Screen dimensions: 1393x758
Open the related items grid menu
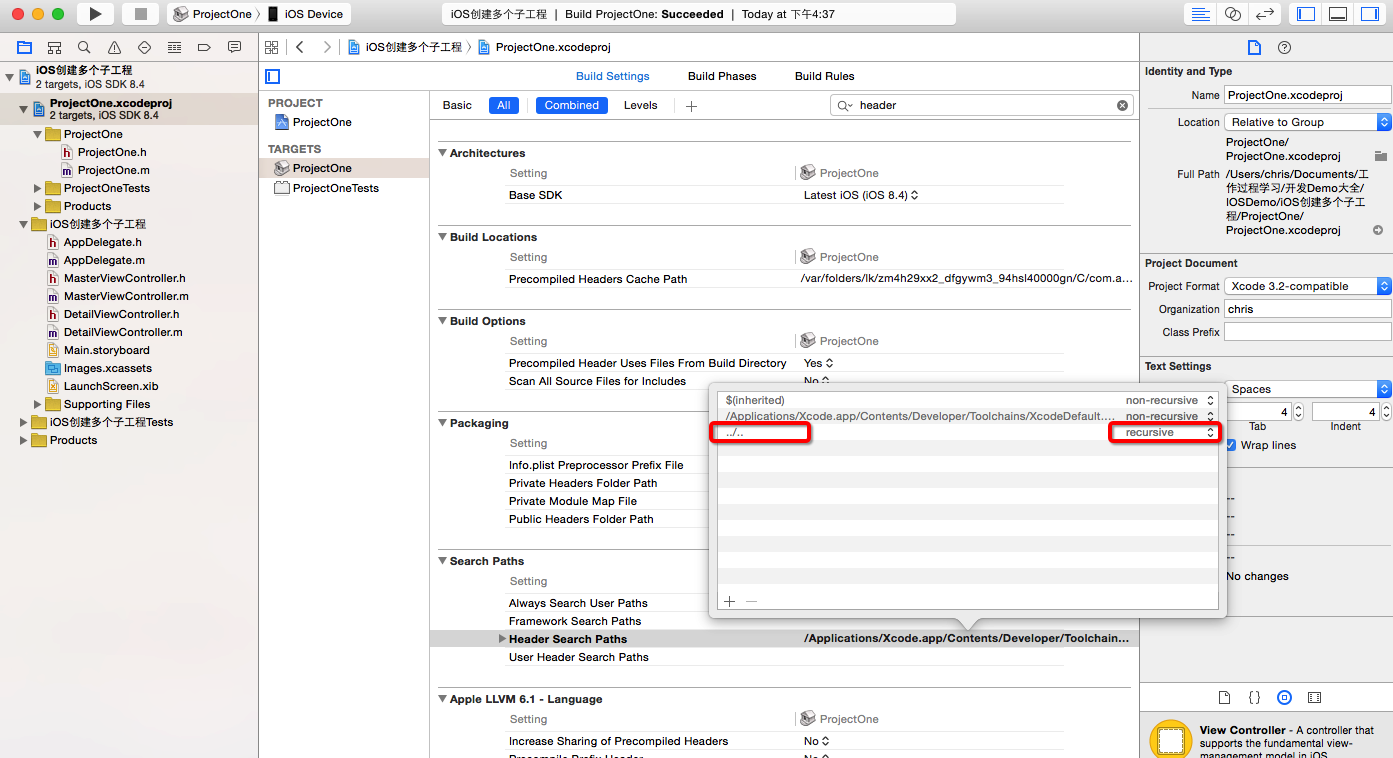click(x=271, y=47)
